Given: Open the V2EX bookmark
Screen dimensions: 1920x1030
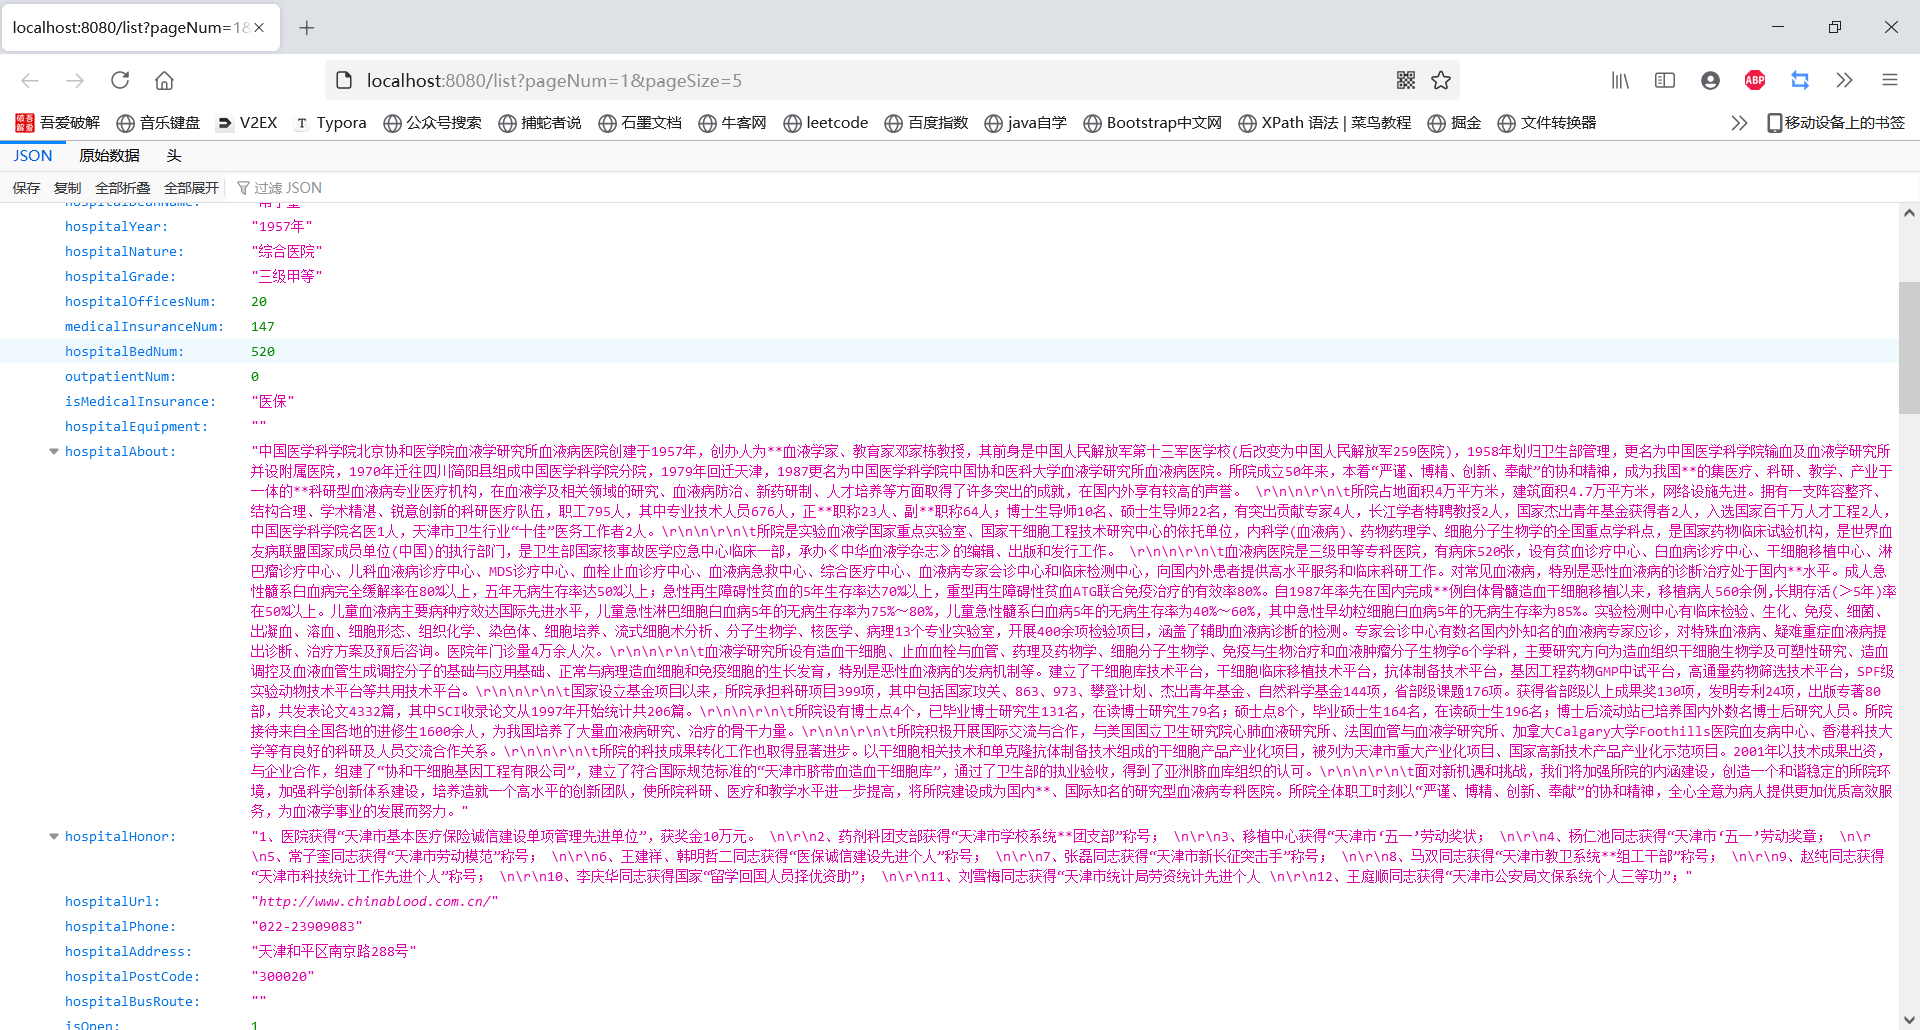Looking at the screenshot, I should [x=247, y=122].
